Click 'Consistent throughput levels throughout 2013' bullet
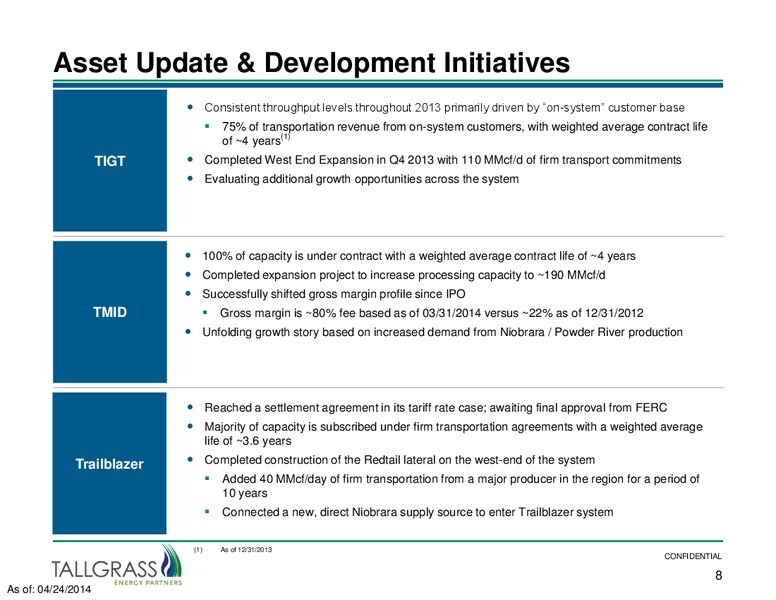776x600 pixels. (x=444, y=107)
